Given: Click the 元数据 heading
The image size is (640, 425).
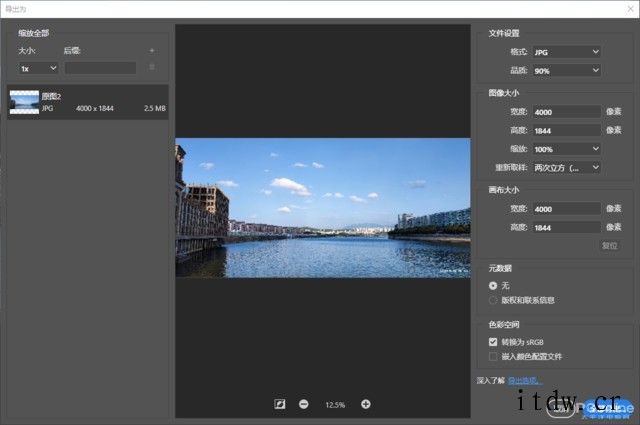Looking at the screenshot, I should pos(500,268).
